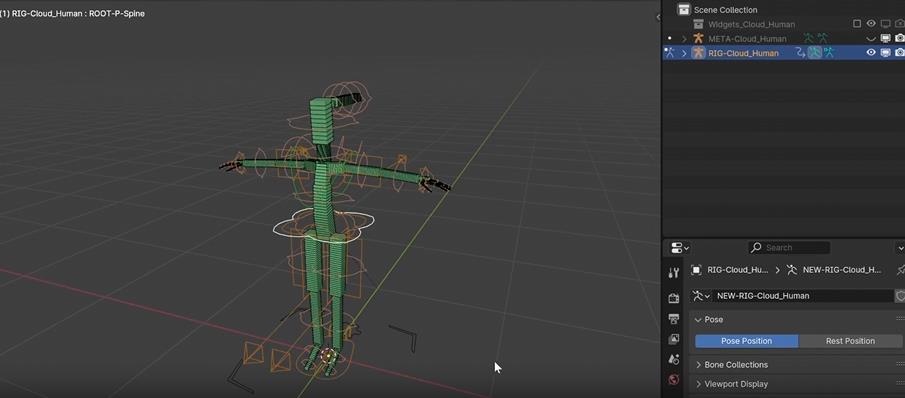Image resolution: width=905 pixels, height=398 pixels.
Task: Select the Widgets_Cloud_Human outliner row text
Action: point(751,24)
